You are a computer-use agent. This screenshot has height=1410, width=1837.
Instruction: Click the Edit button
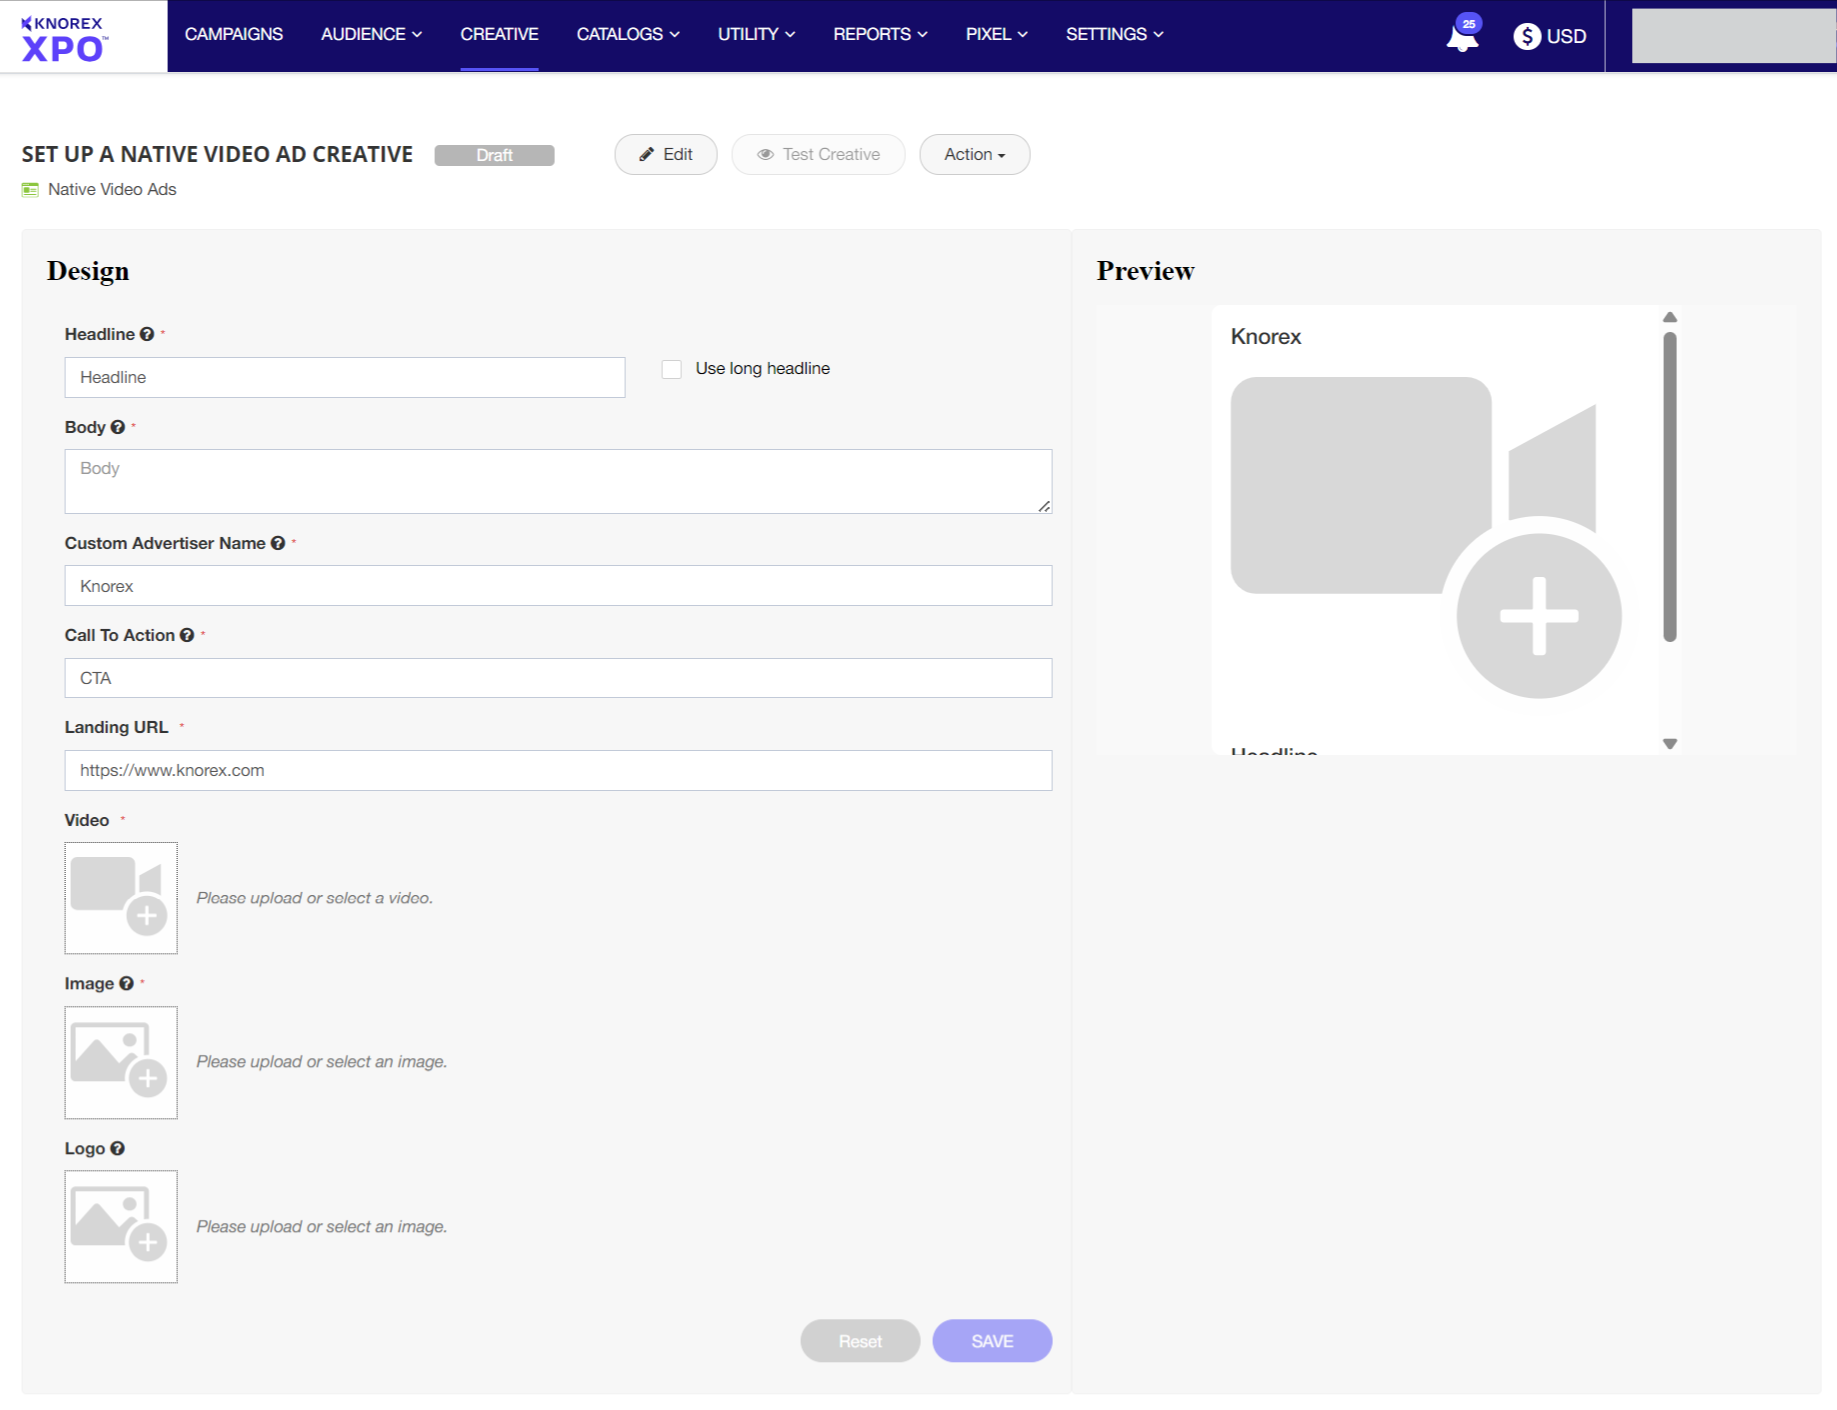pos(666,154)
